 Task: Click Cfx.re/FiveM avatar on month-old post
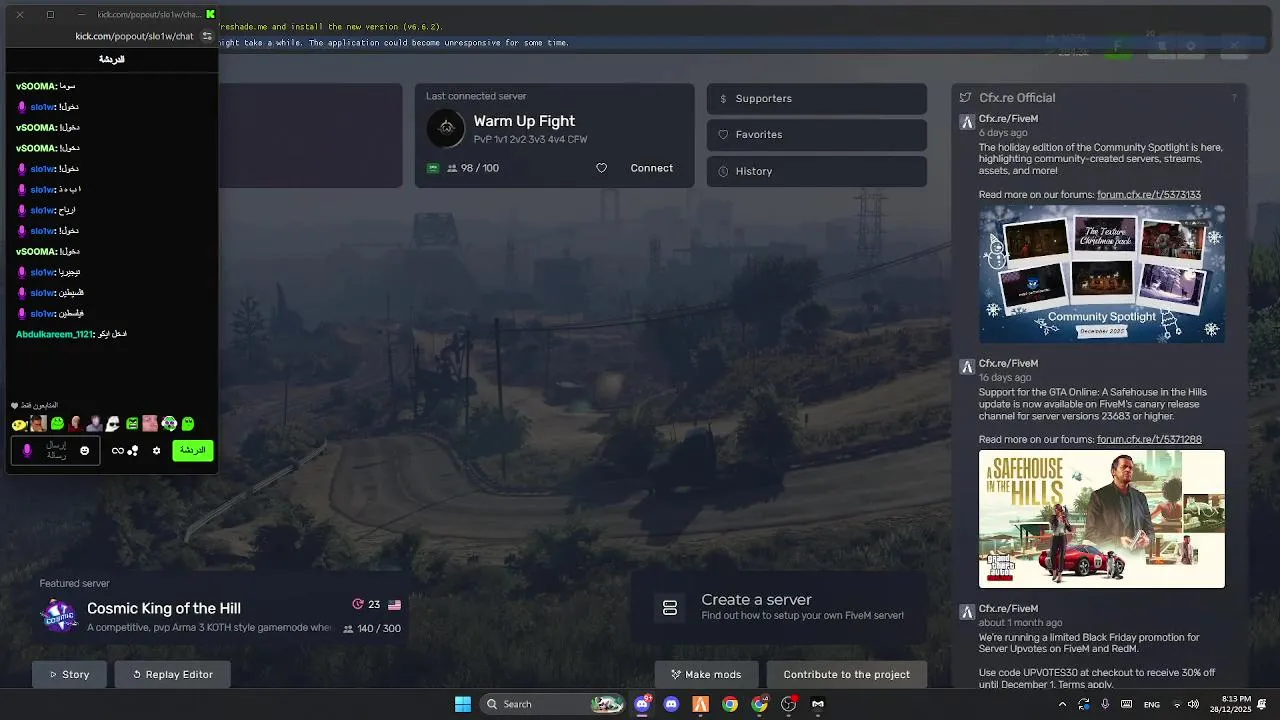(x=966, y=612)
